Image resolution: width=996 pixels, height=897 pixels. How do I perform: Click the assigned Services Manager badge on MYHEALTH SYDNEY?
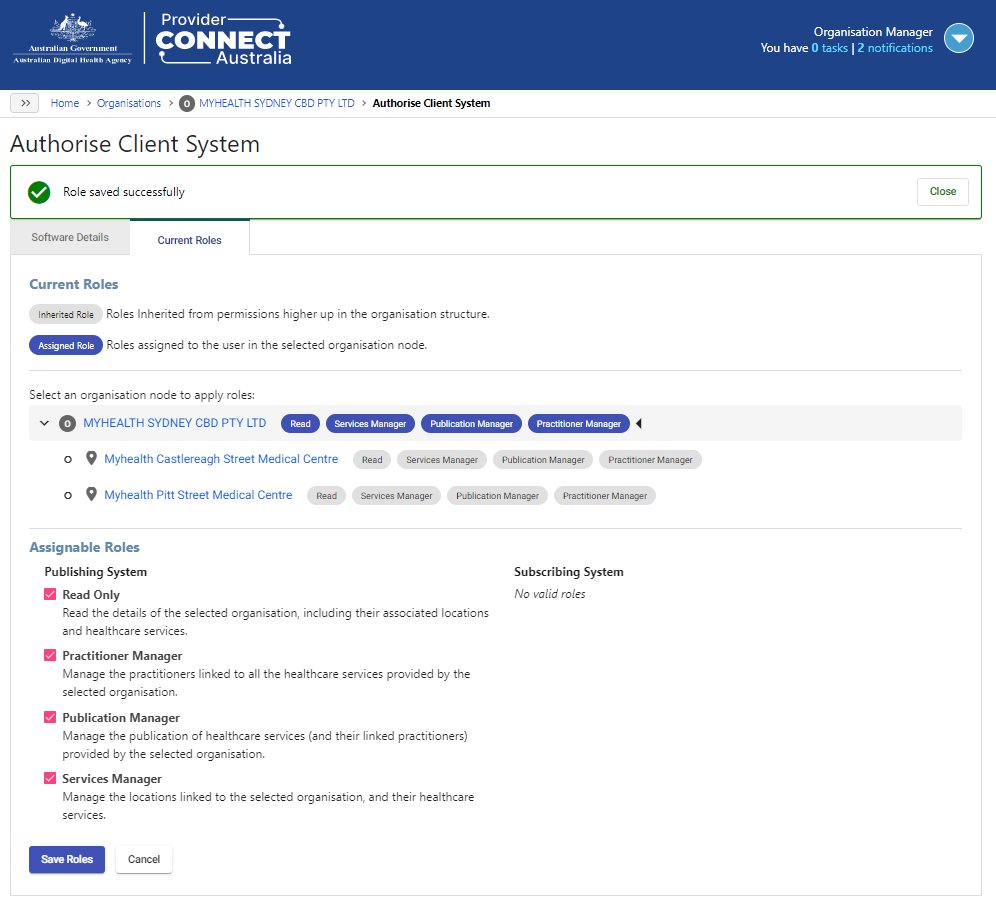pyautogui.click(x=370, y=424)
